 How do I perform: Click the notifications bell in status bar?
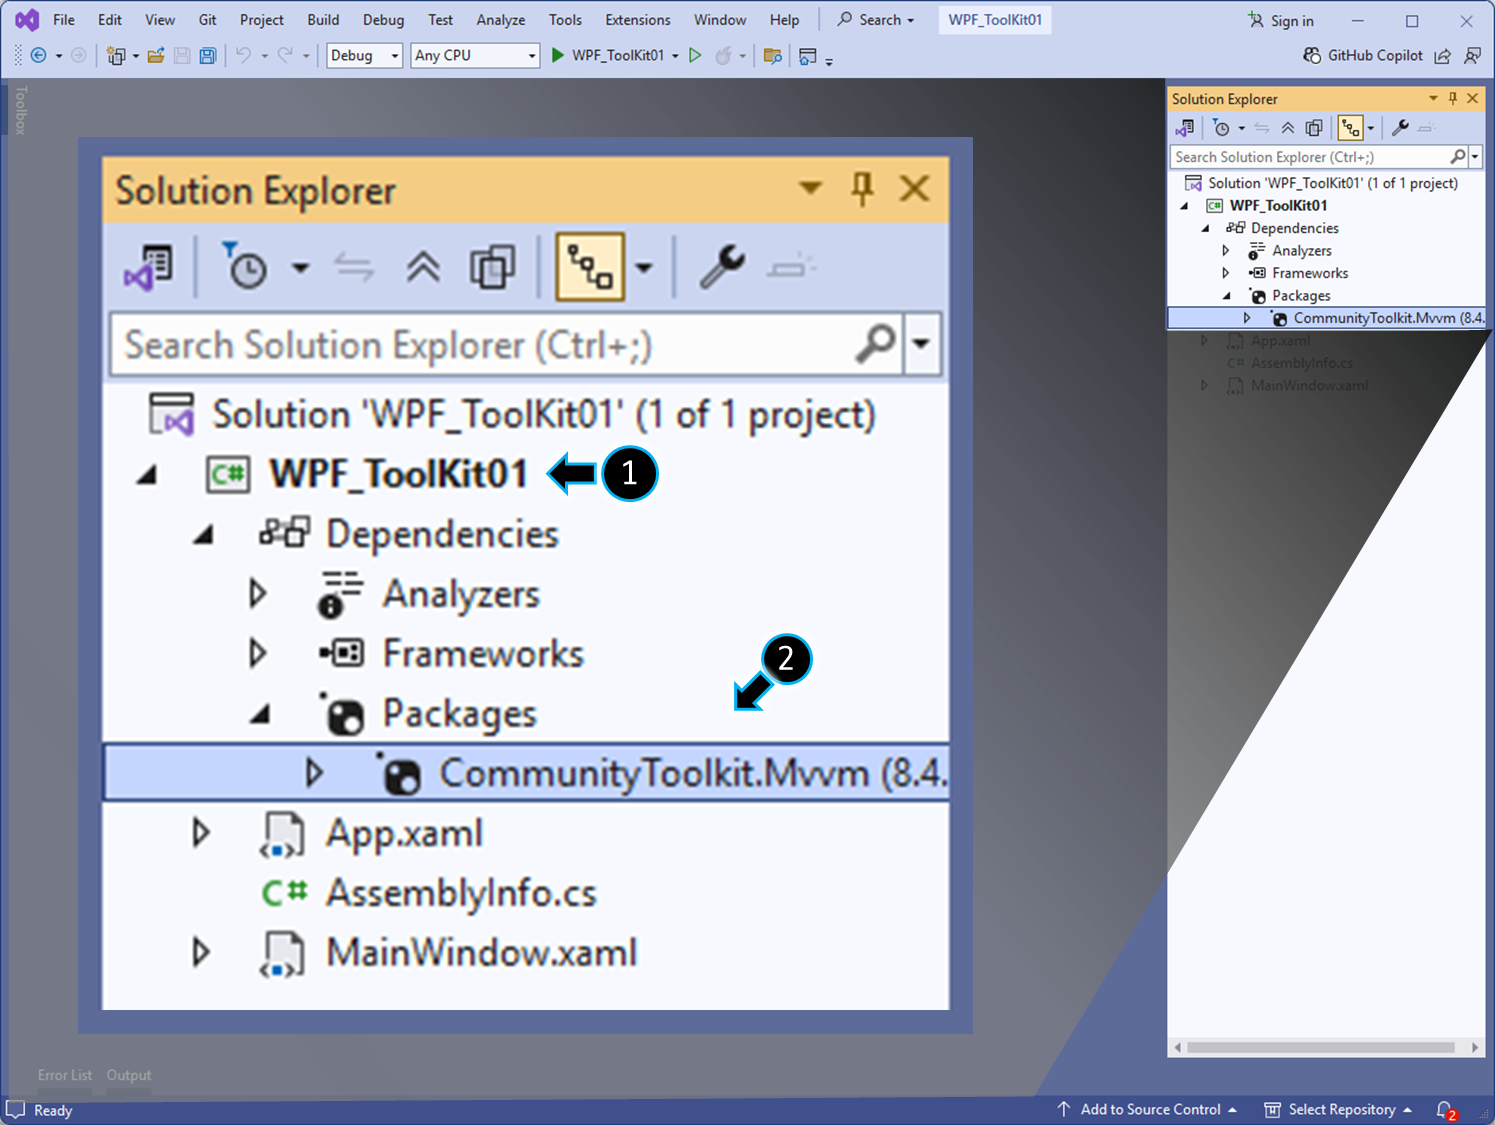click(x=1445, y=1110)
